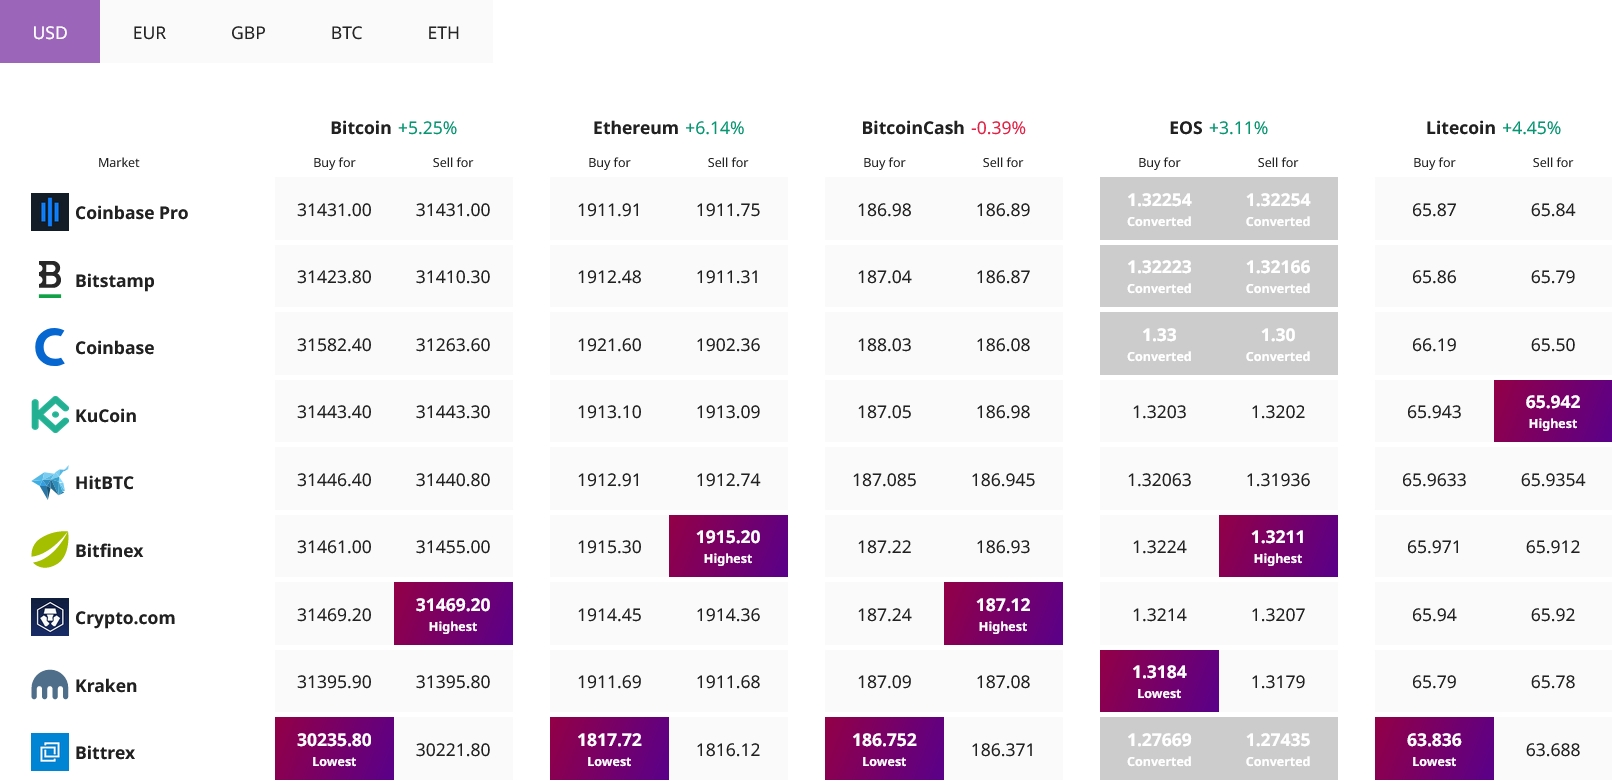
Task: Switch to the EUR currency tab
Action: tap(149, 32)
